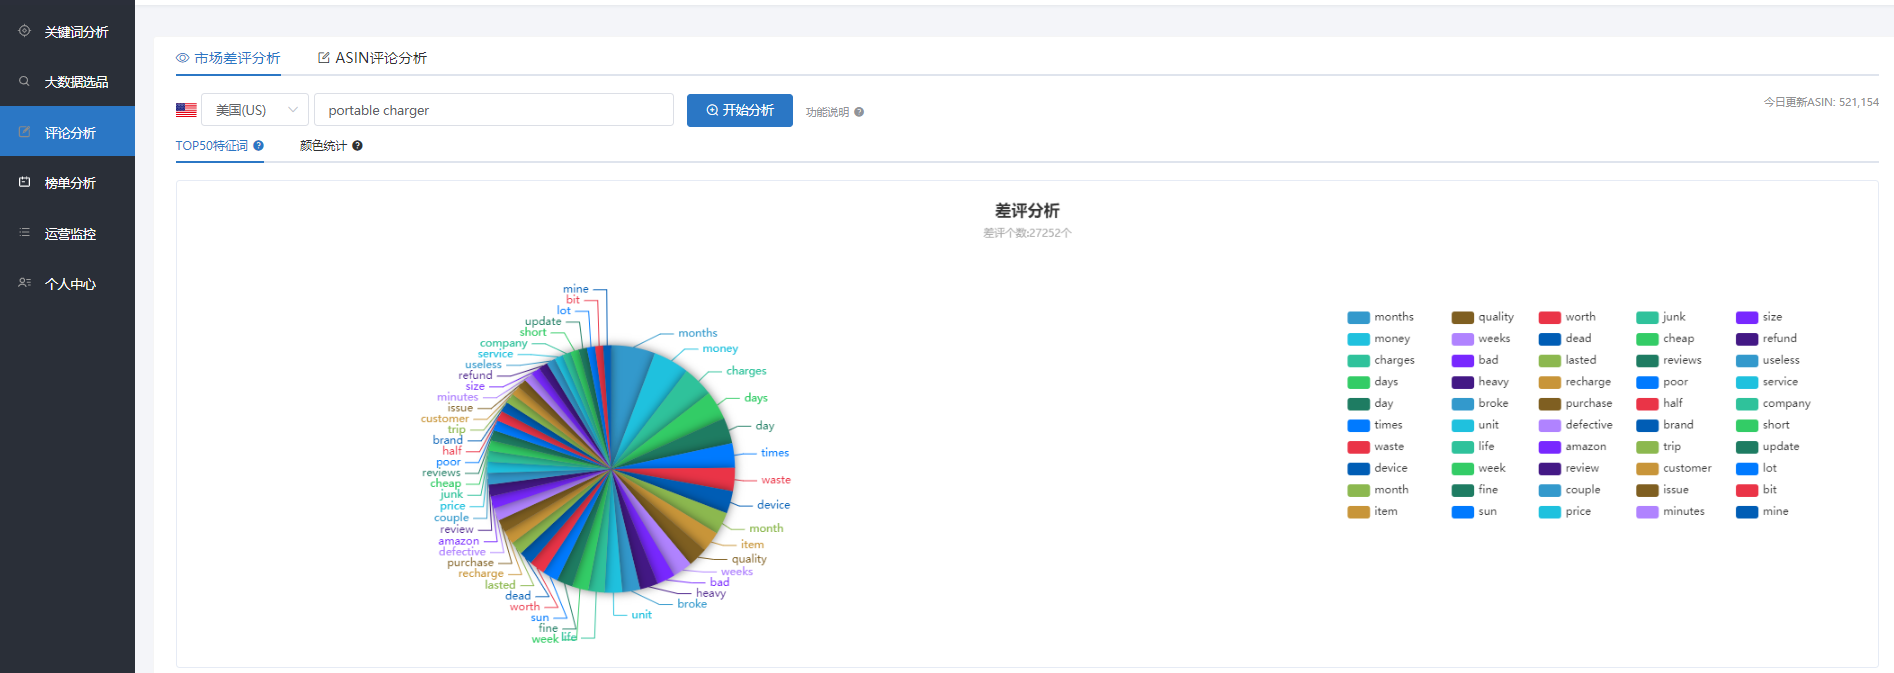Open the 榜单分析 menu item
1894x673 pixels.
67,182
